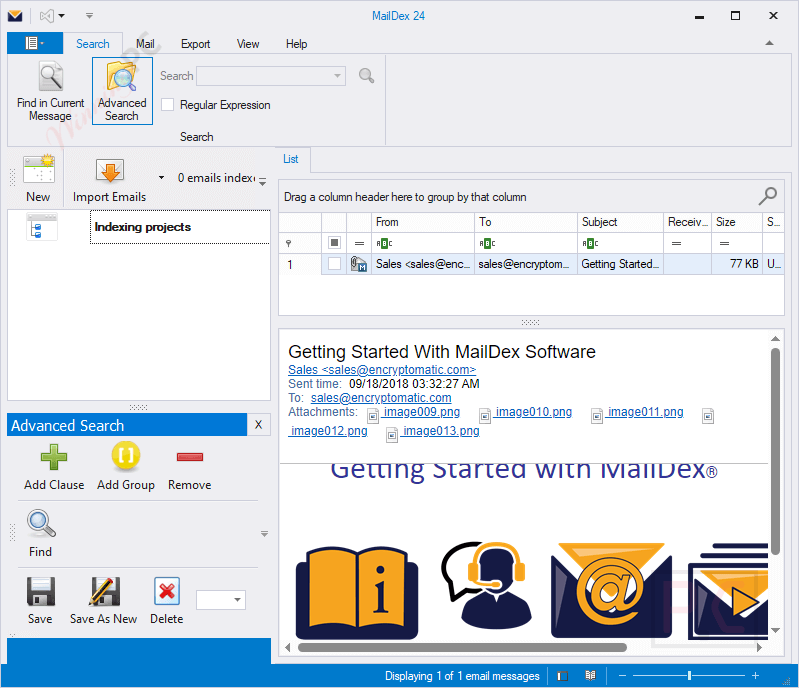
Task: Open the Mail ribbon tab
Action: (145, 44)
